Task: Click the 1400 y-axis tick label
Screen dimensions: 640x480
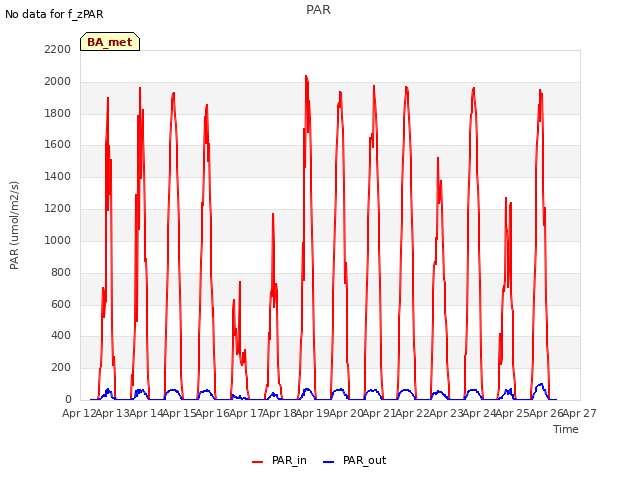Action: [x=58, y=176]
